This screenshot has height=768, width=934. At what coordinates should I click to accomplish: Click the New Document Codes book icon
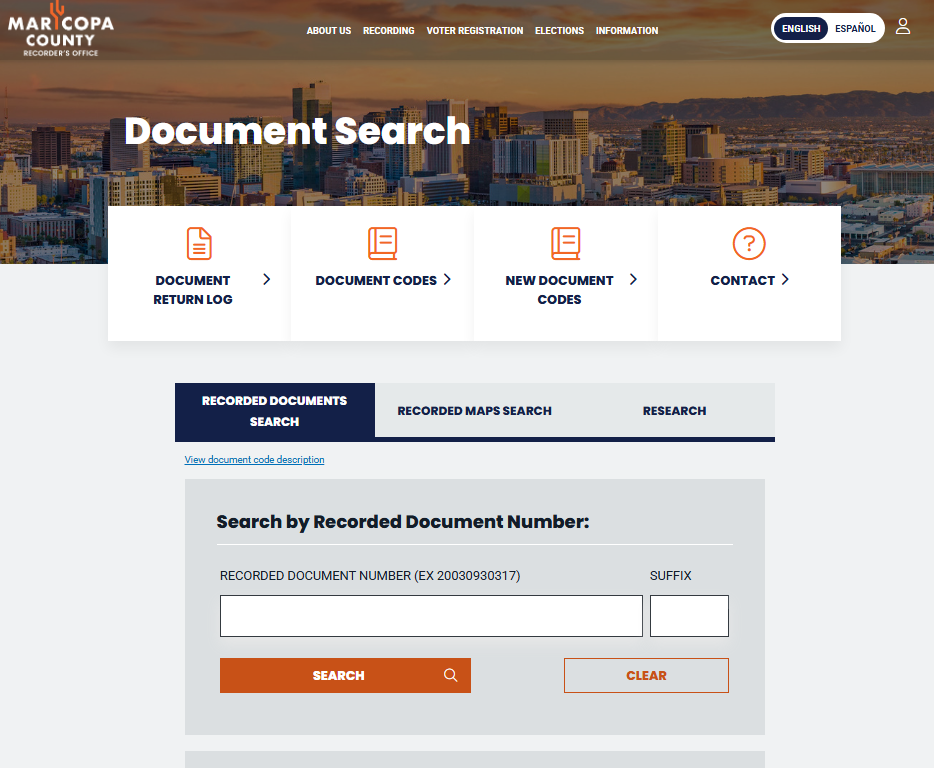coord(565,243)
